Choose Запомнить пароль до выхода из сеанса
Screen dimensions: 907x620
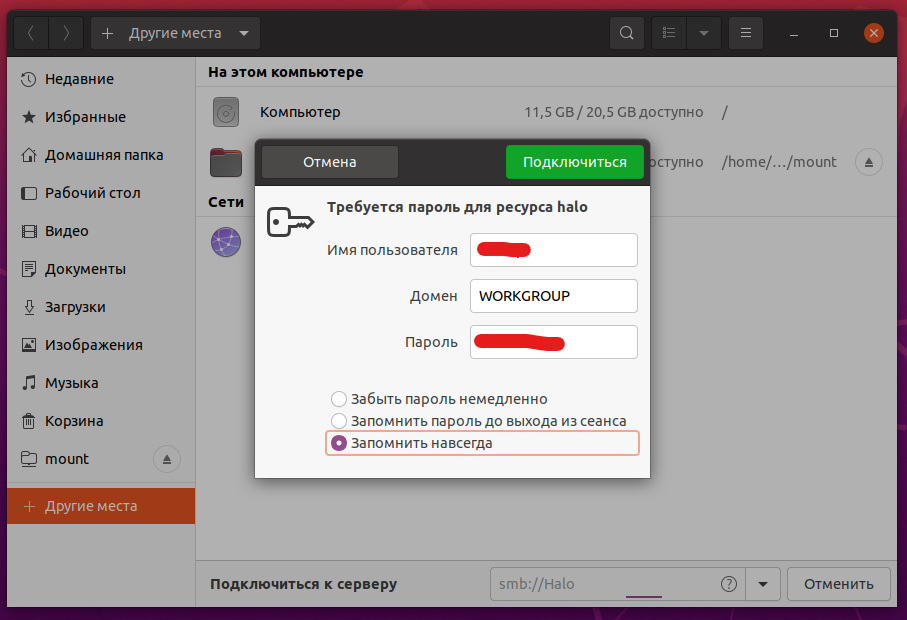338,420
